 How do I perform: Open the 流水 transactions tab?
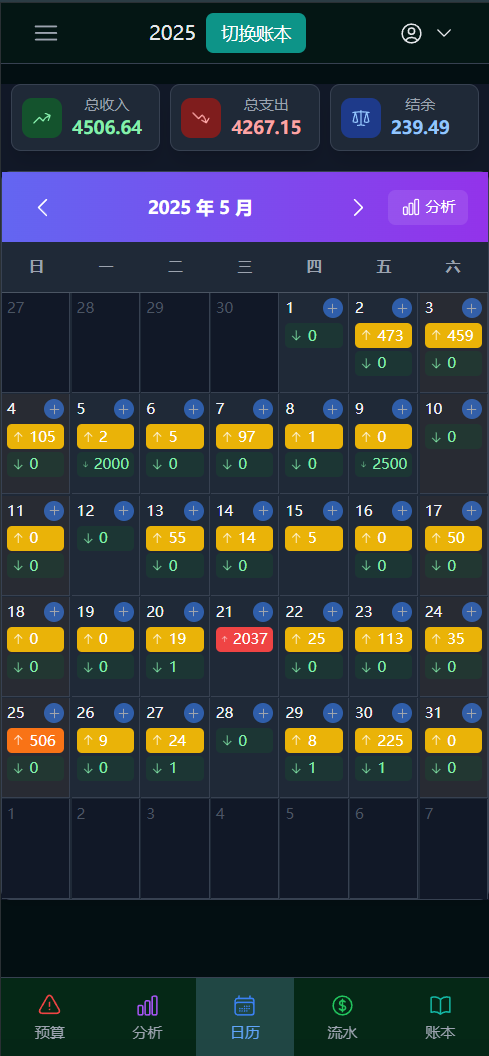click(342, 1017)
